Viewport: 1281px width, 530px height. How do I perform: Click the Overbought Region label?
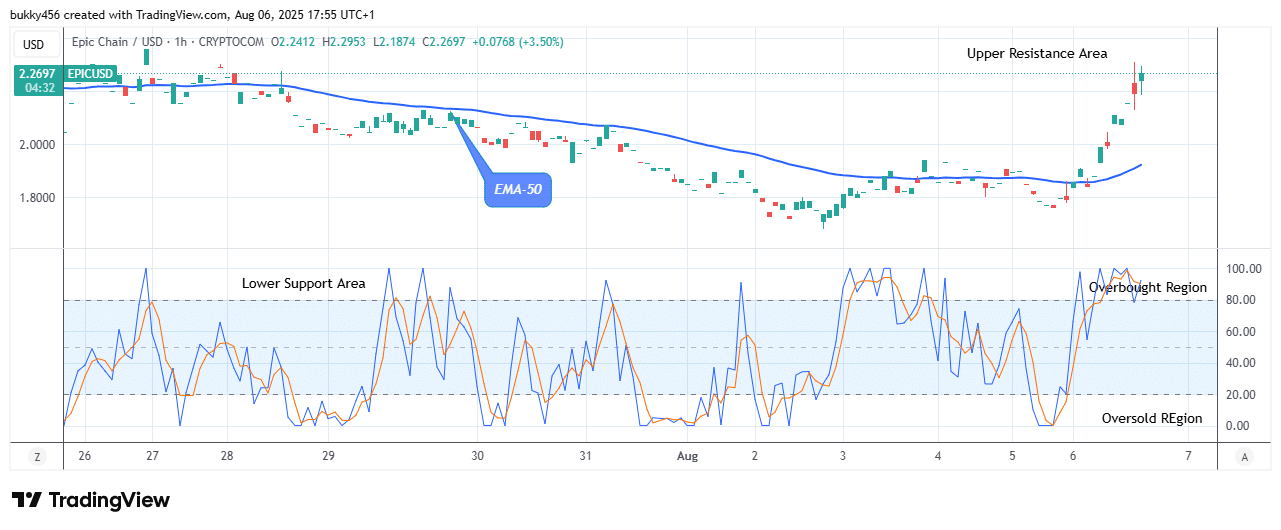pyautogui.click(x=1148, y=287)
